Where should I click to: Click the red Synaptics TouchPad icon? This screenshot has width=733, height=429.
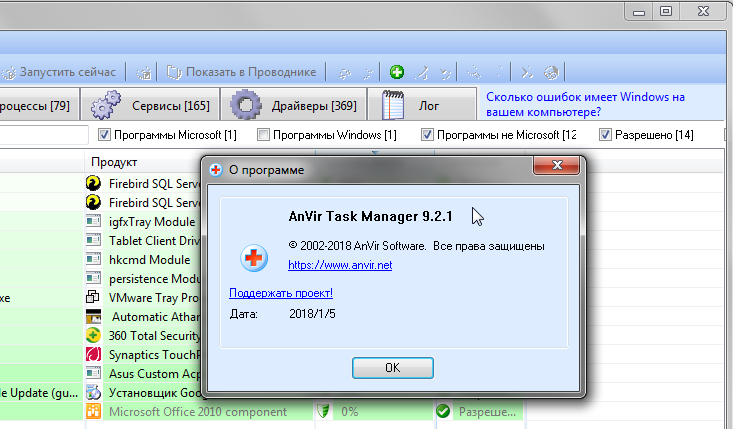(x=93, y=354)
